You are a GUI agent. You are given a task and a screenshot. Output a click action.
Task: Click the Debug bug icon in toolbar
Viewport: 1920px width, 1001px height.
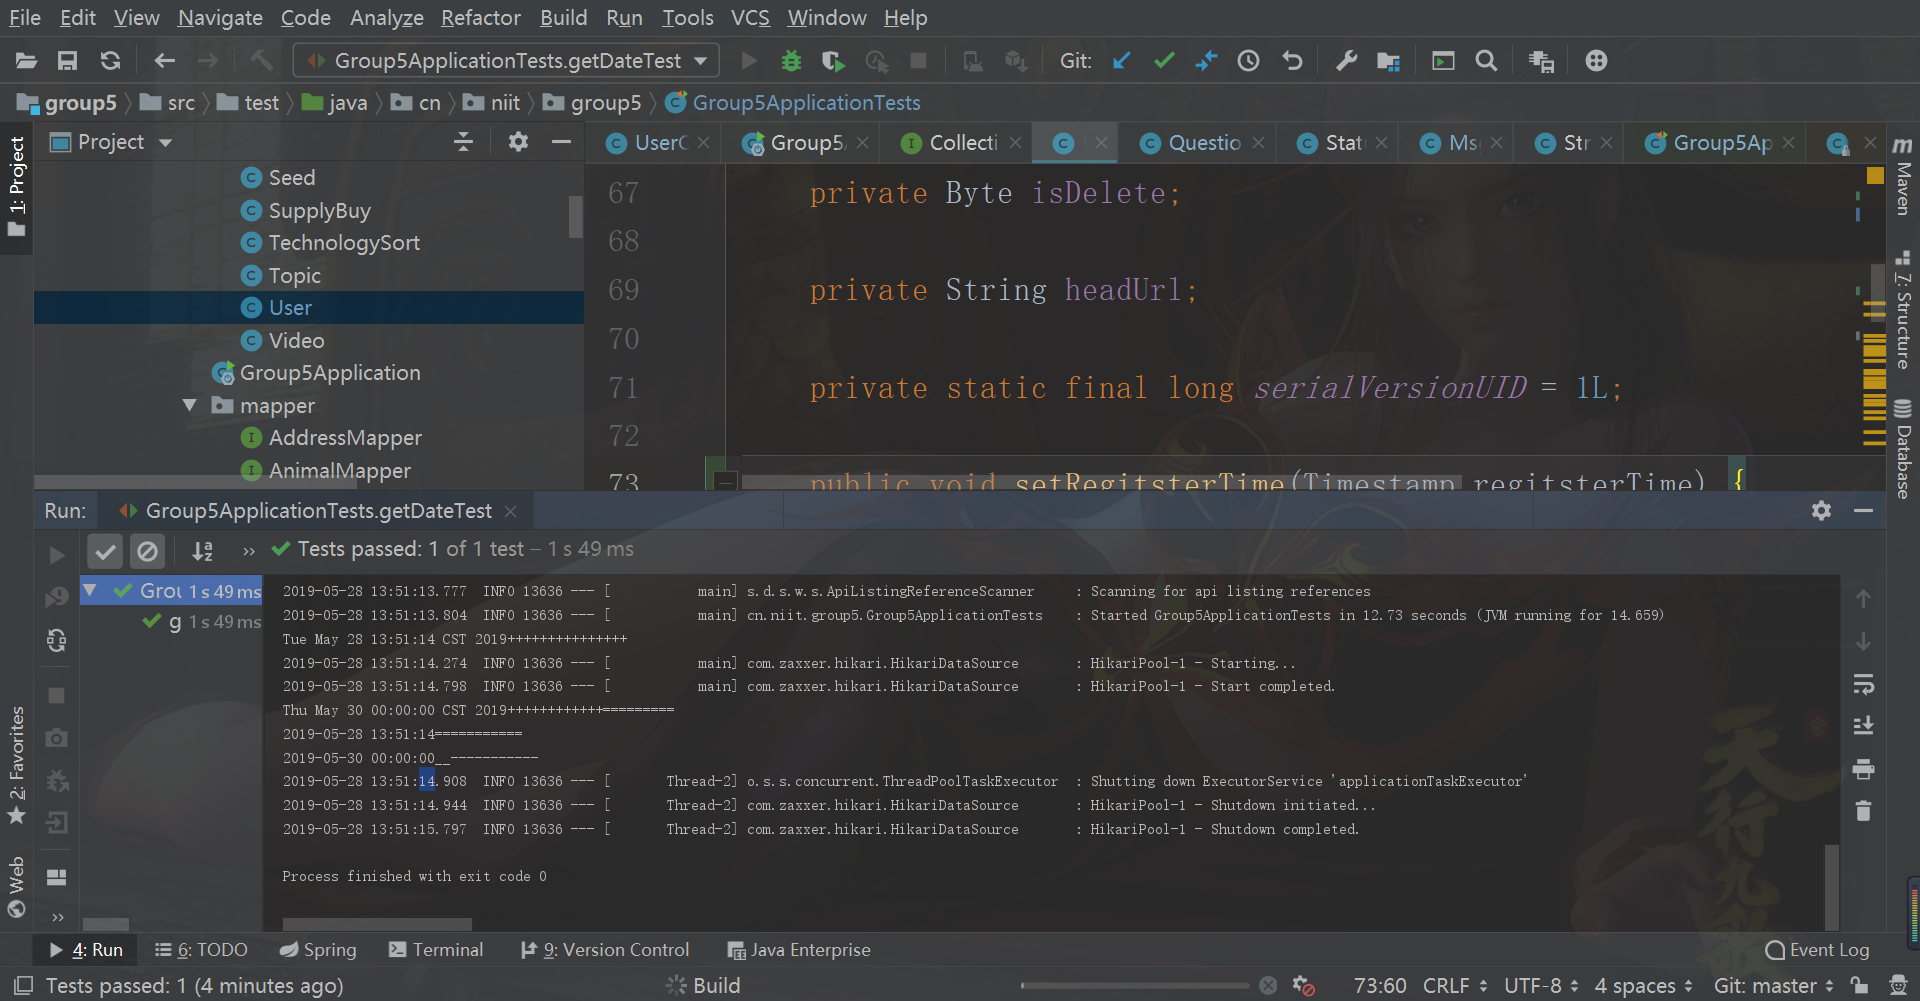[791, 61]
